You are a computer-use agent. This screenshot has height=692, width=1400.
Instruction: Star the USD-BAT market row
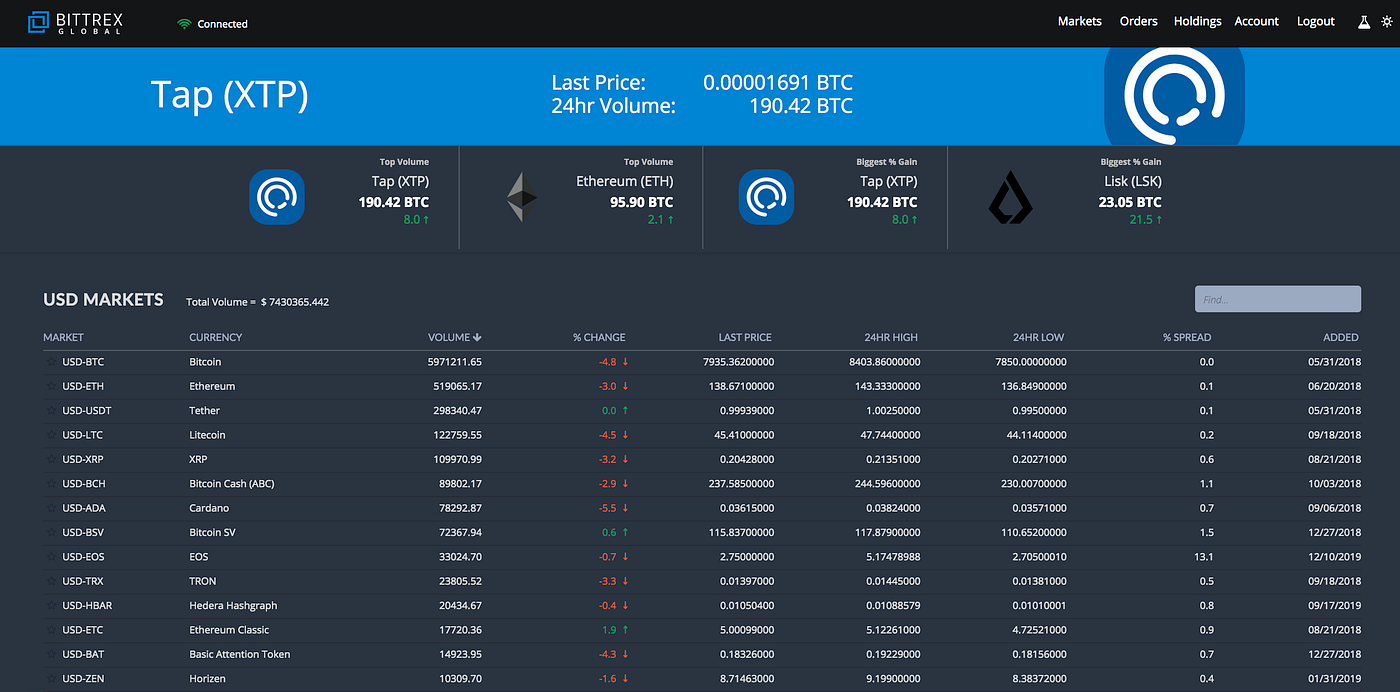coord(51,654)
